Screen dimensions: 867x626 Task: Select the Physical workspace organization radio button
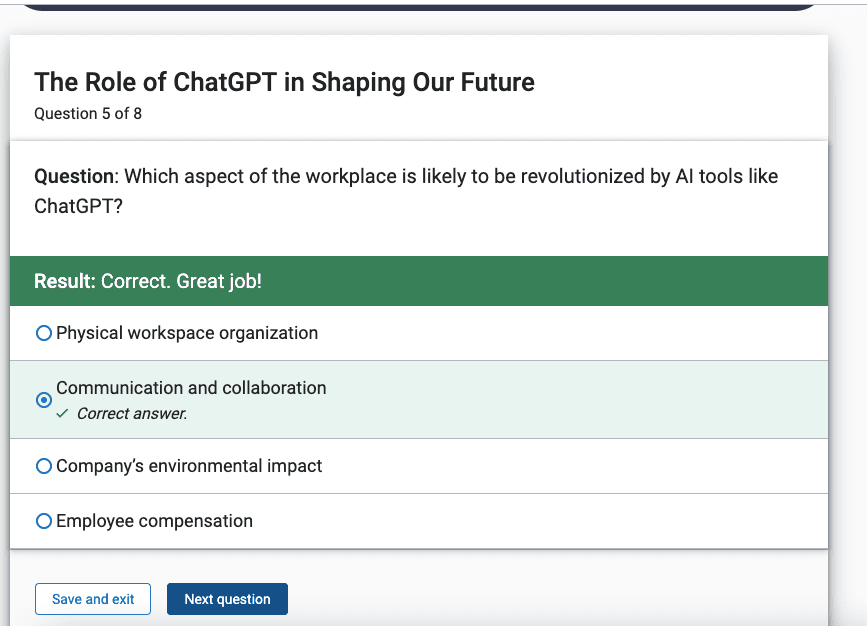[x=44, y=333]
